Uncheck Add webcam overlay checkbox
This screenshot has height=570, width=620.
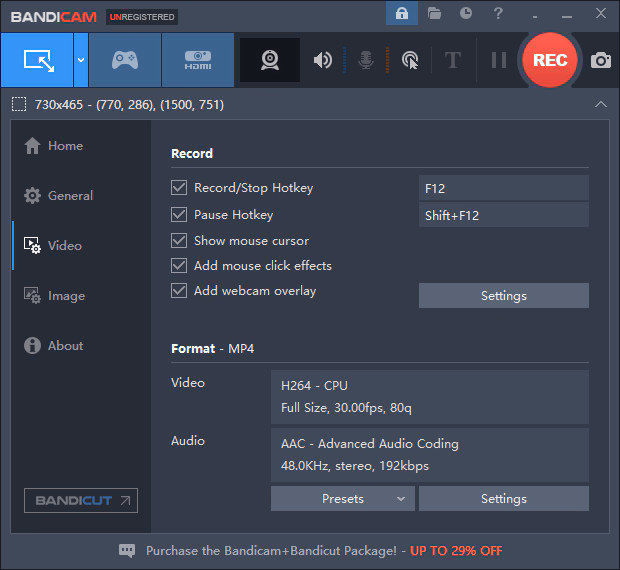coord(179,291)
